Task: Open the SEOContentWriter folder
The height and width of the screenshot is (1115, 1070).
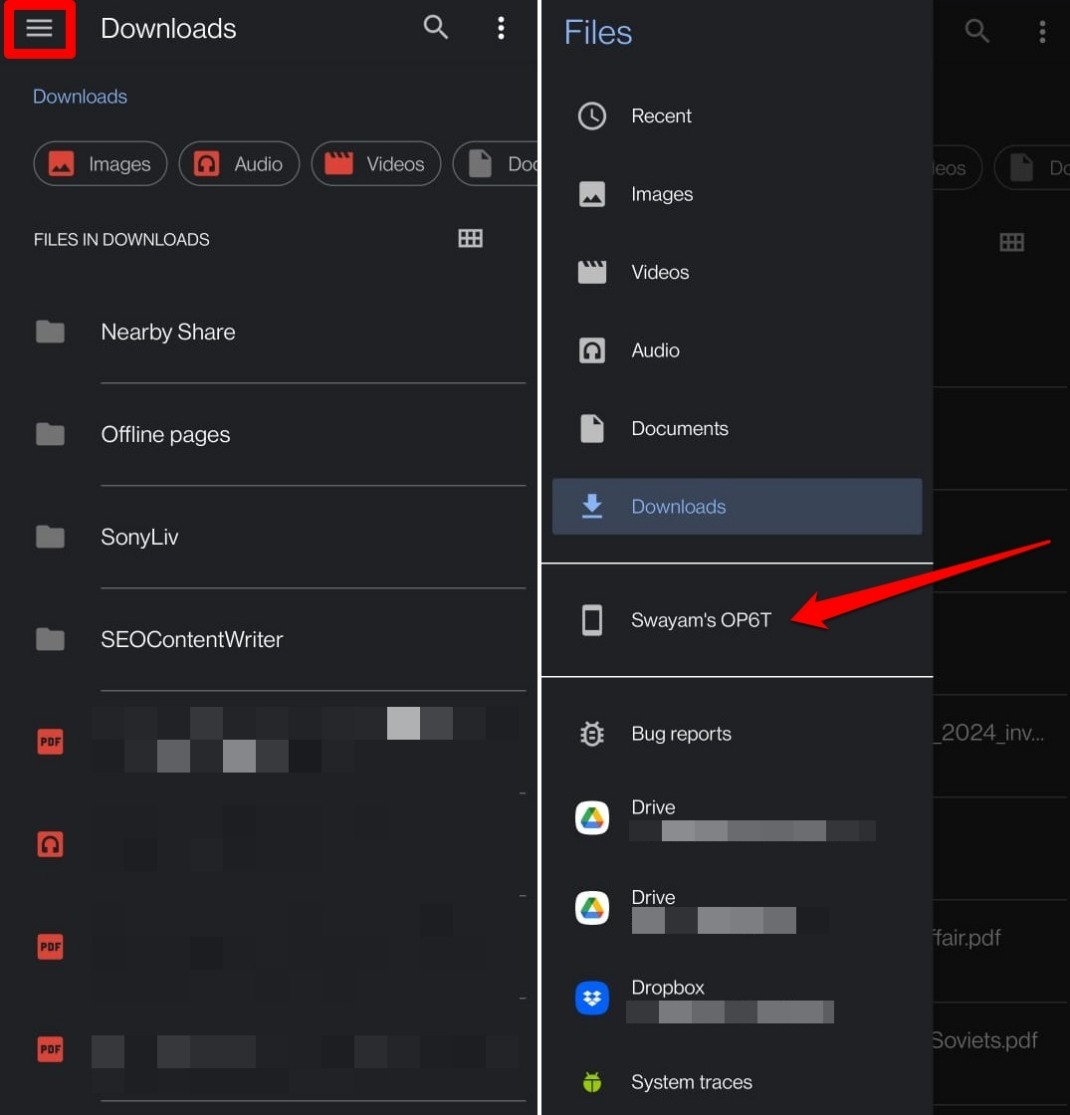Action: point(268,639)
